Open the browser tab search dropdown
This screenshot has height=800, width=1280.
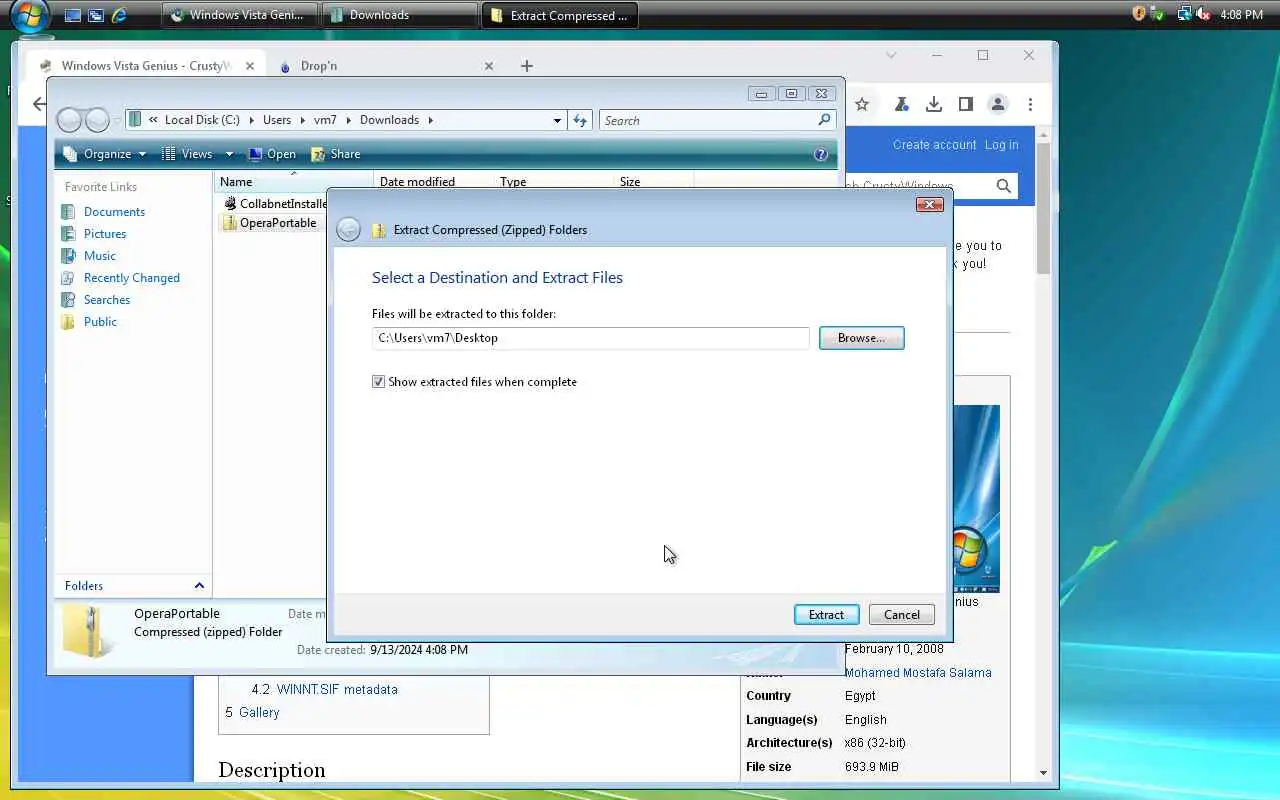tap(891, 55)
